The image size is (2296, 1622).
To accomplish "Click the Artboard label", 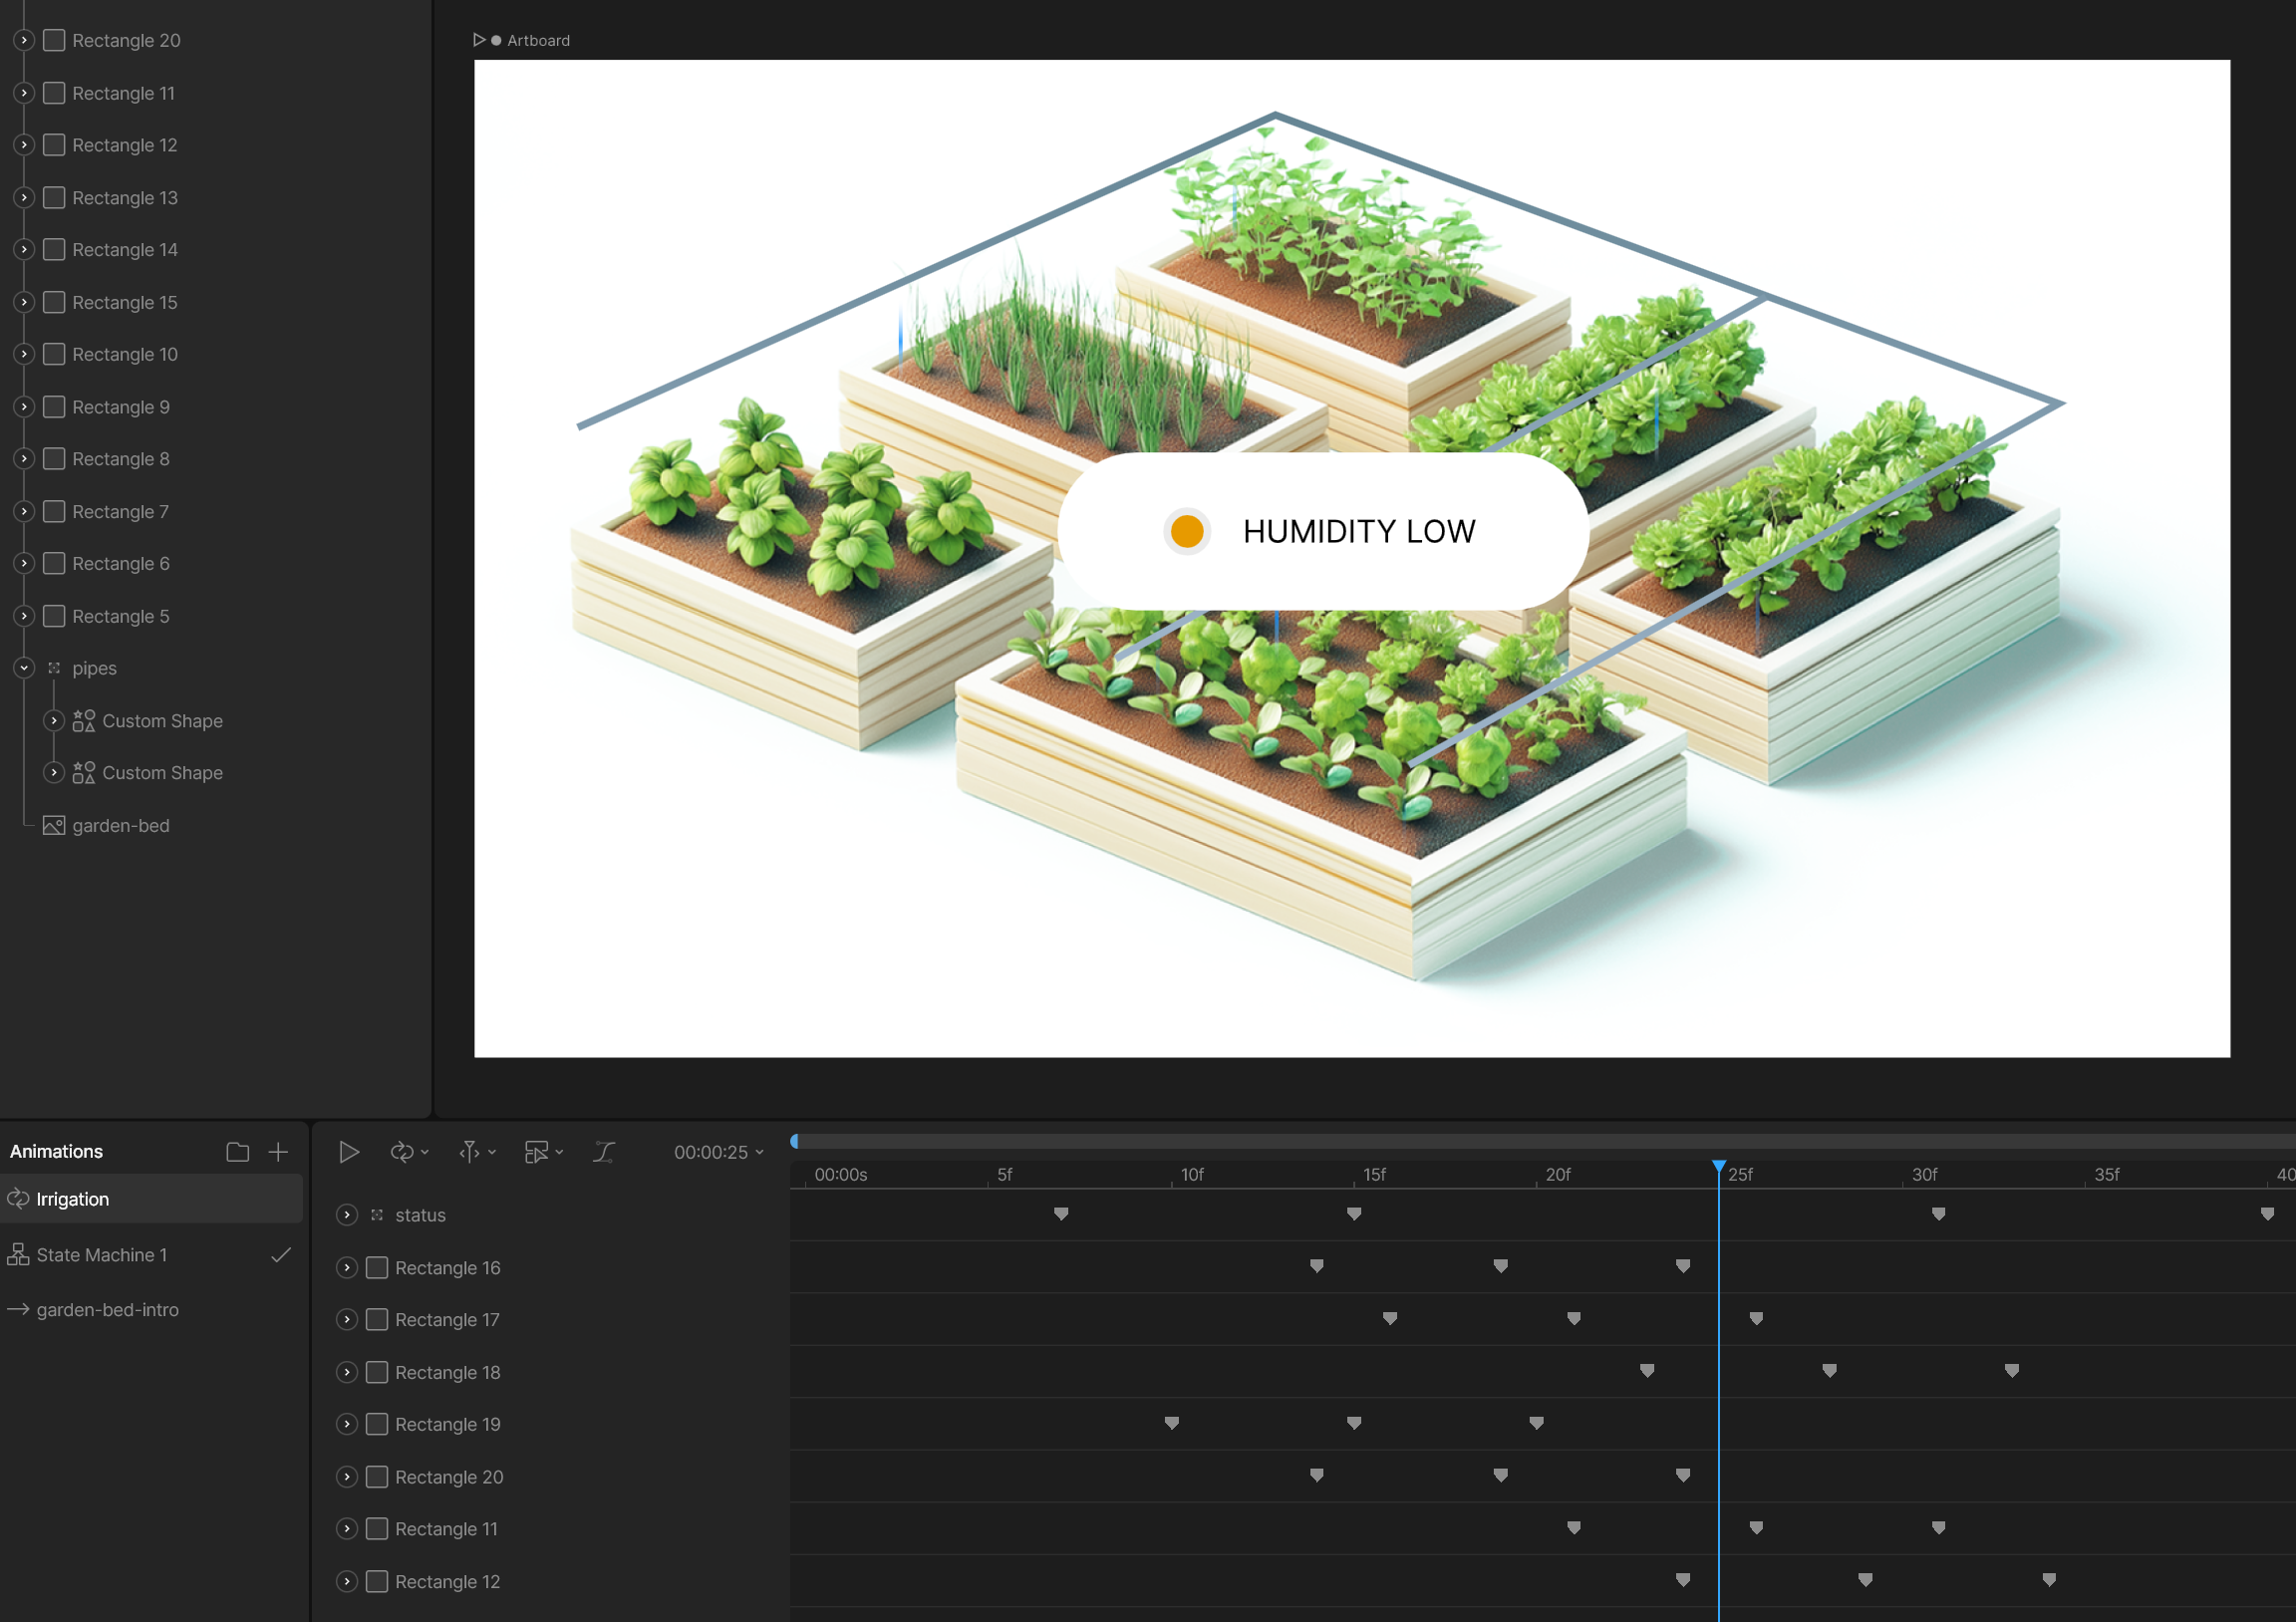I will coord(538,40).
